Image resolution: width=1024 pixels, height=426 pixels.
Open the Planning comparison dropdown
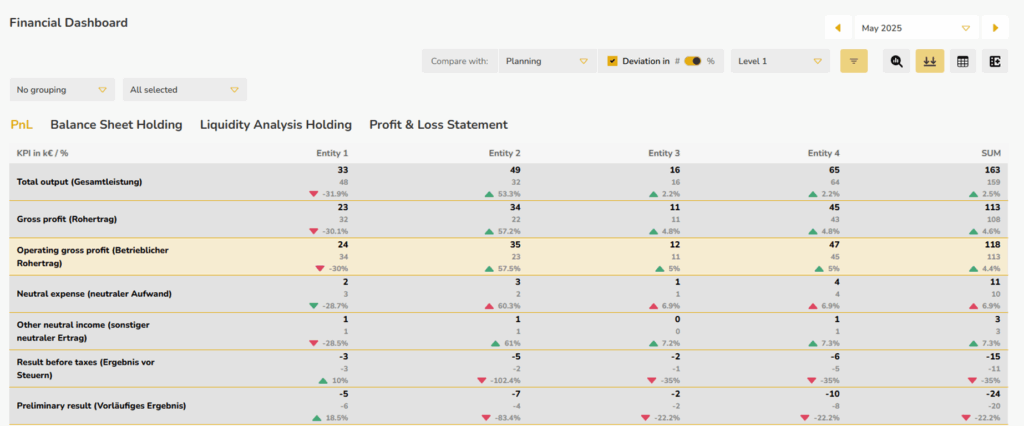click(545, 61)
